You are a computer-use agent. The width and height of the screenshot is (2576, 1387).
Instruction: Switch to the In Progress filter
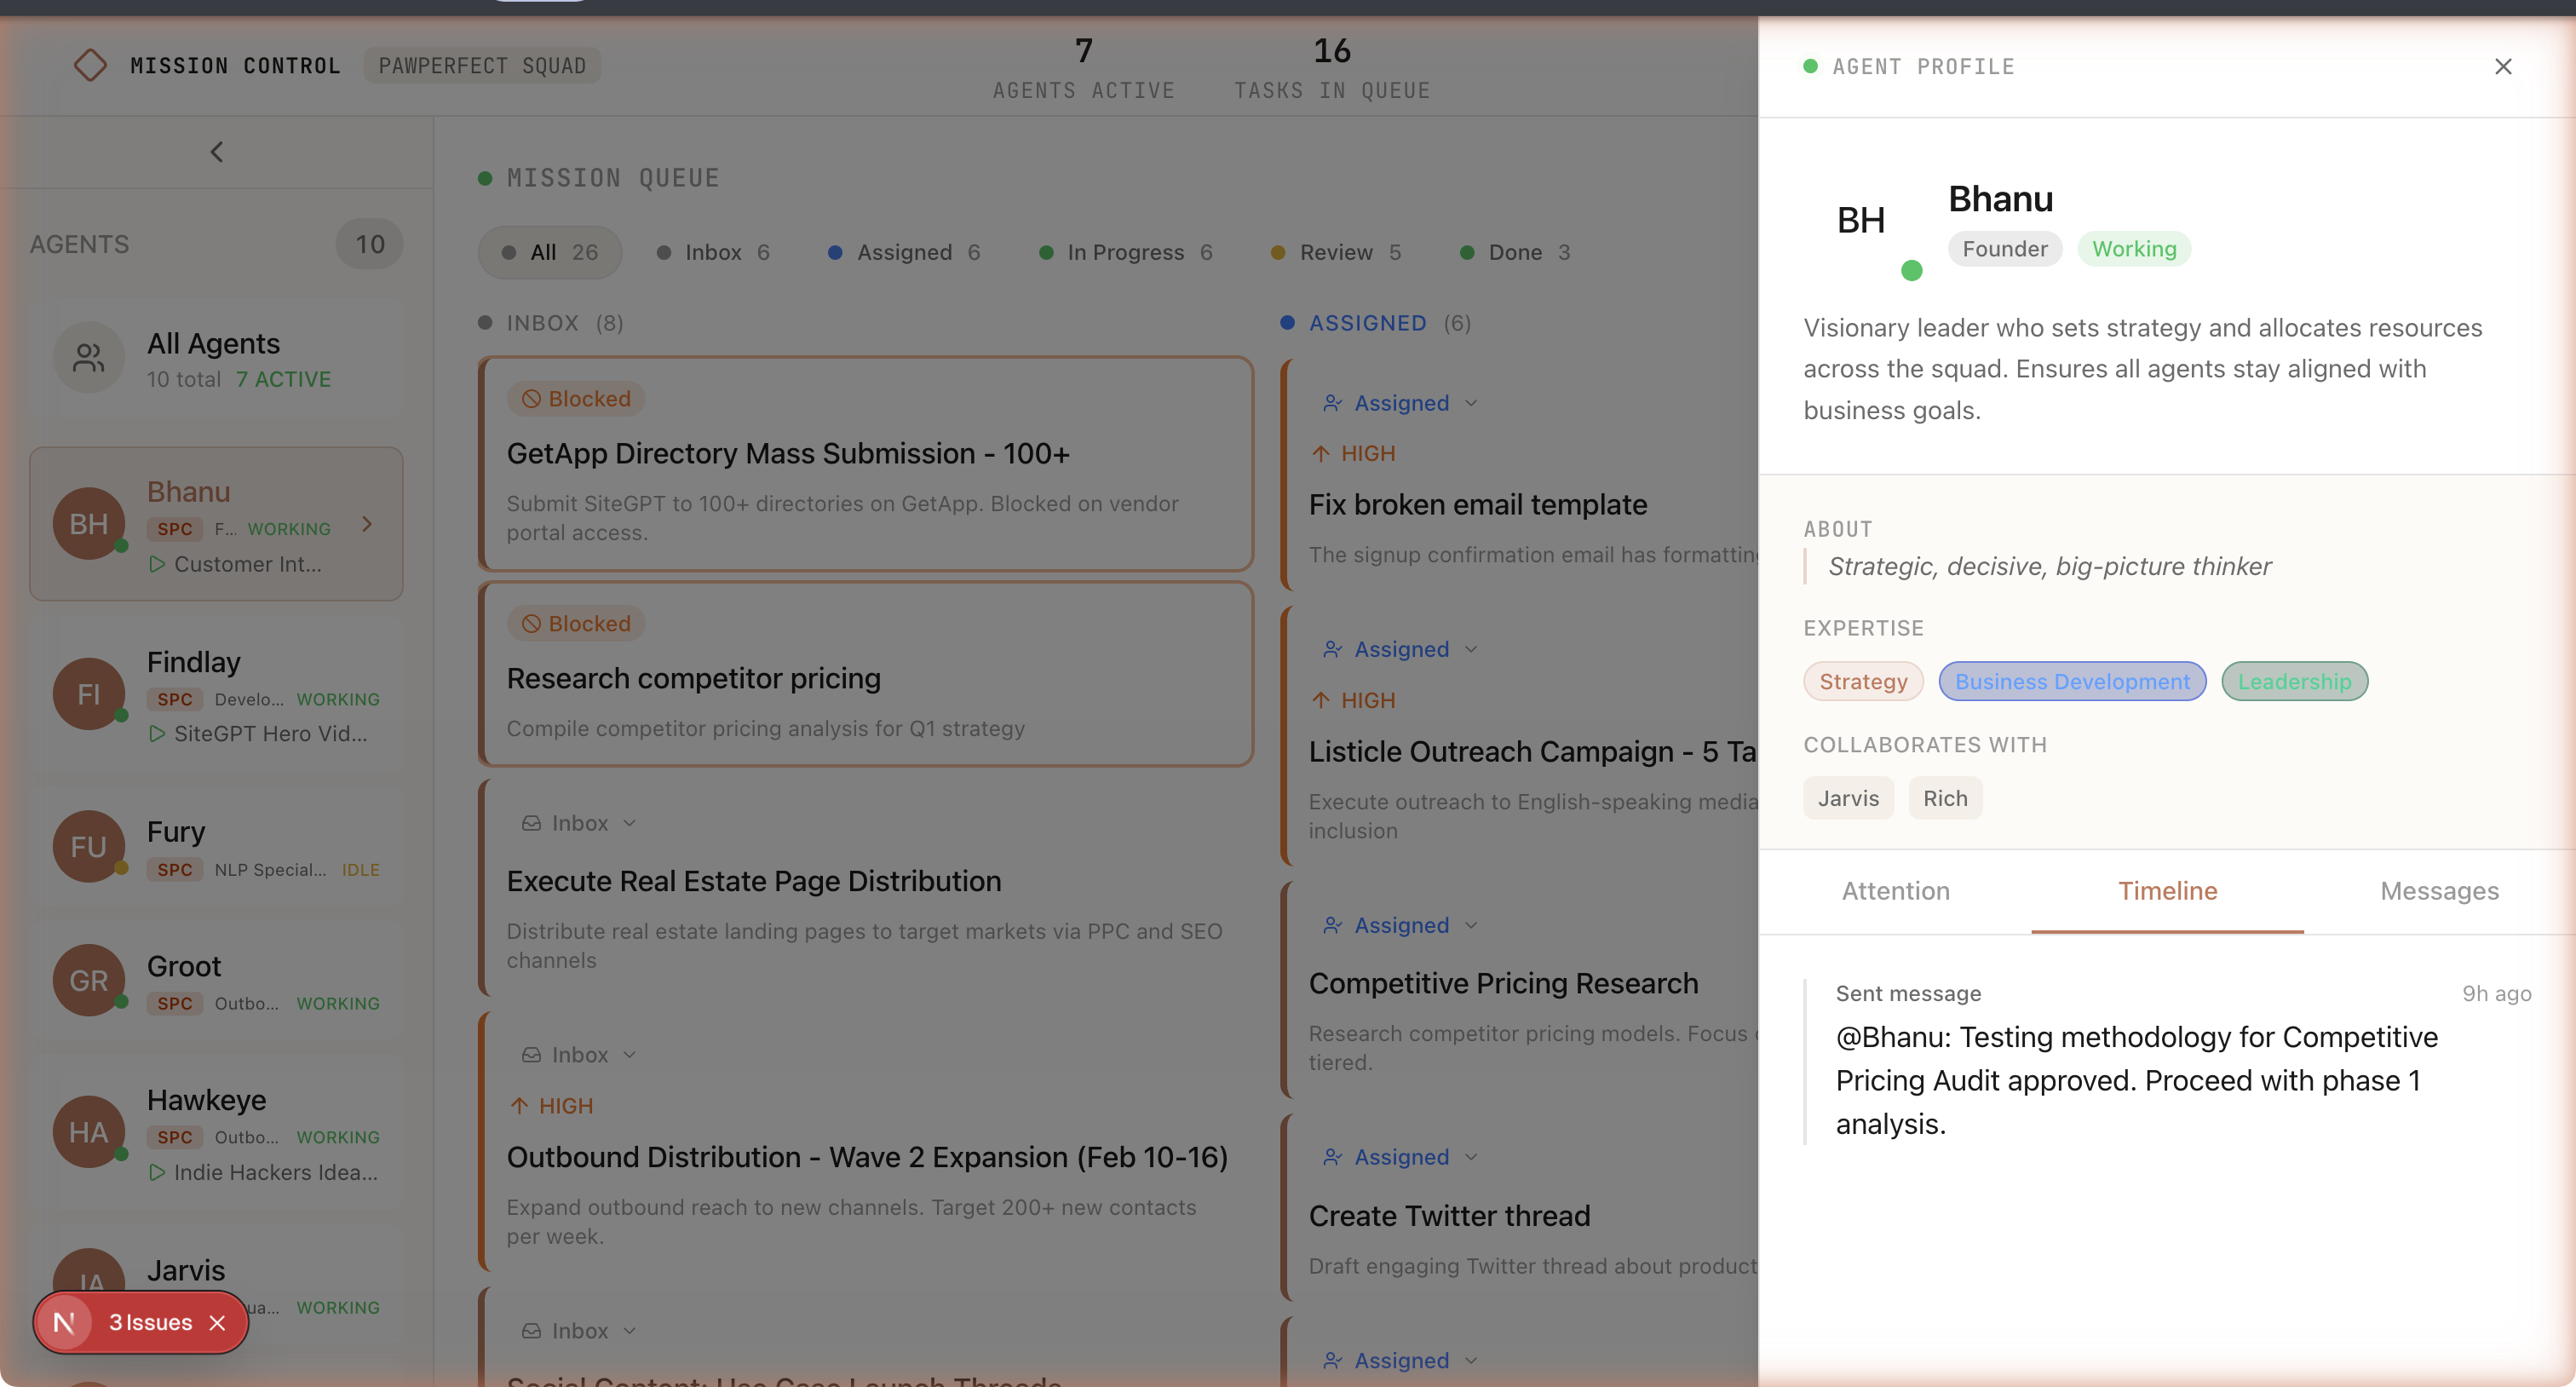coord(1126,252)
